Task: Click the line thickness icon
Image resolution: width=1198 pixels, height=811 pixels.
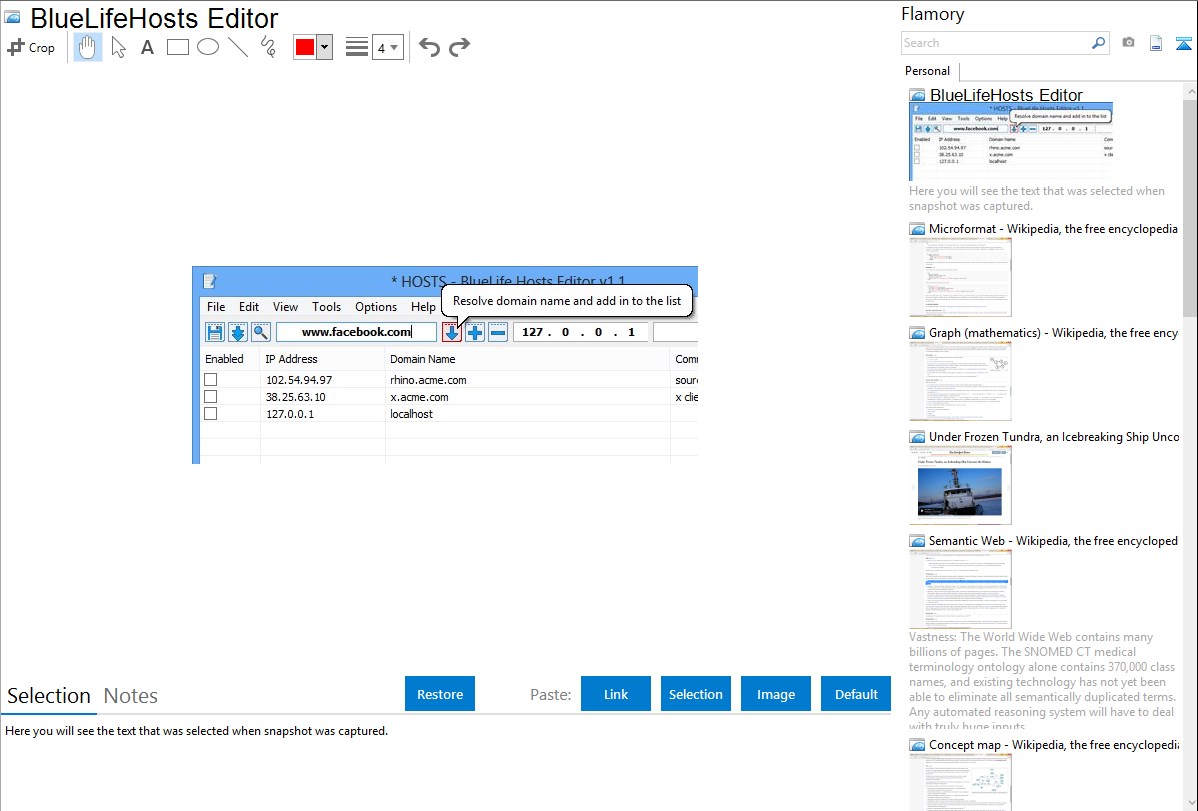Action: click(357, 47)
